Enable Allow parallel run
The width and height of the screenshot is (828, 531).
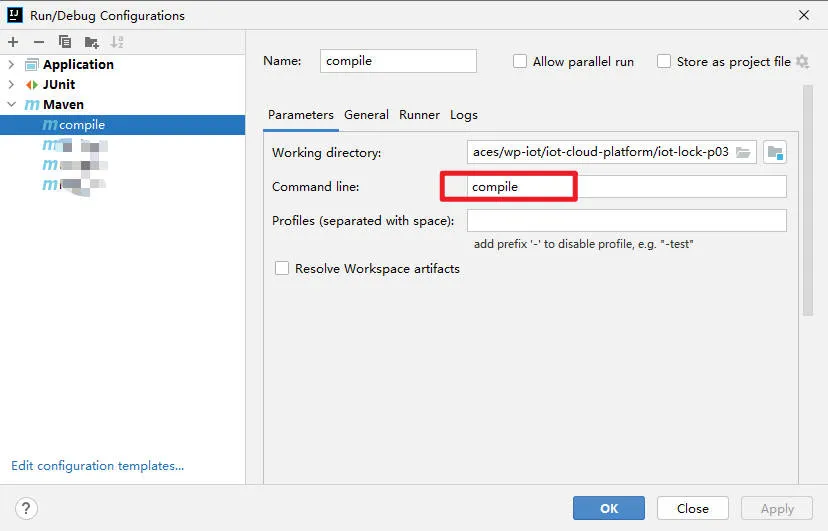tap(520, 61)
